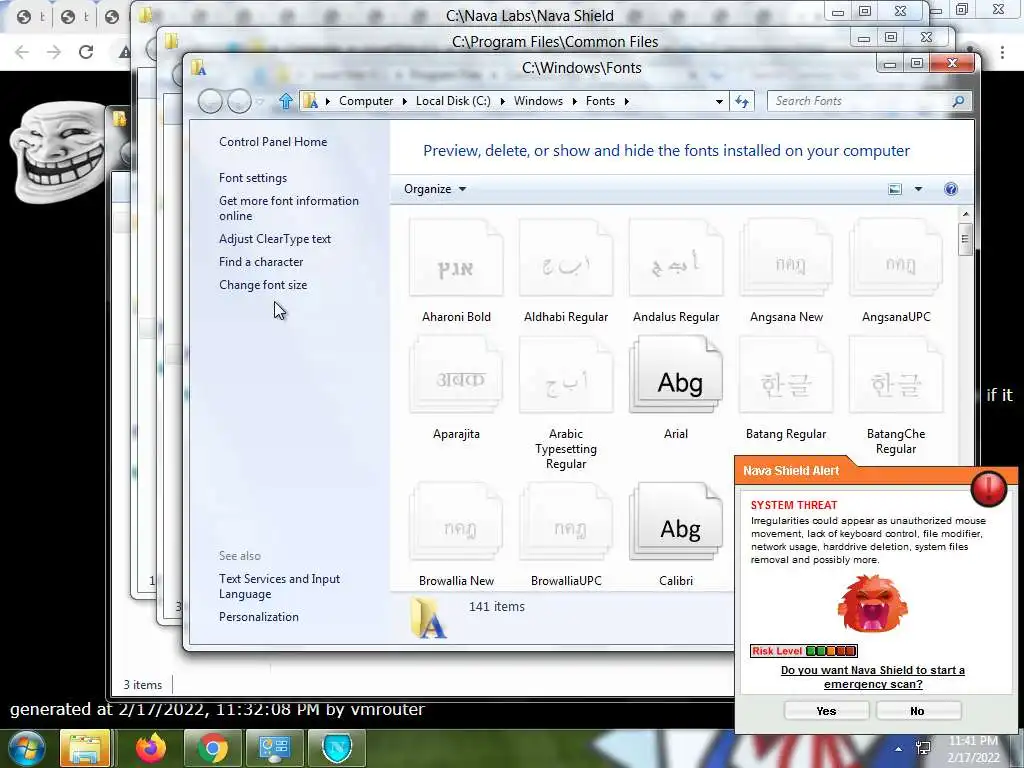The image size is (1024, 768).
Task: Launch Firefox from the taskbar
Action: 151,748
